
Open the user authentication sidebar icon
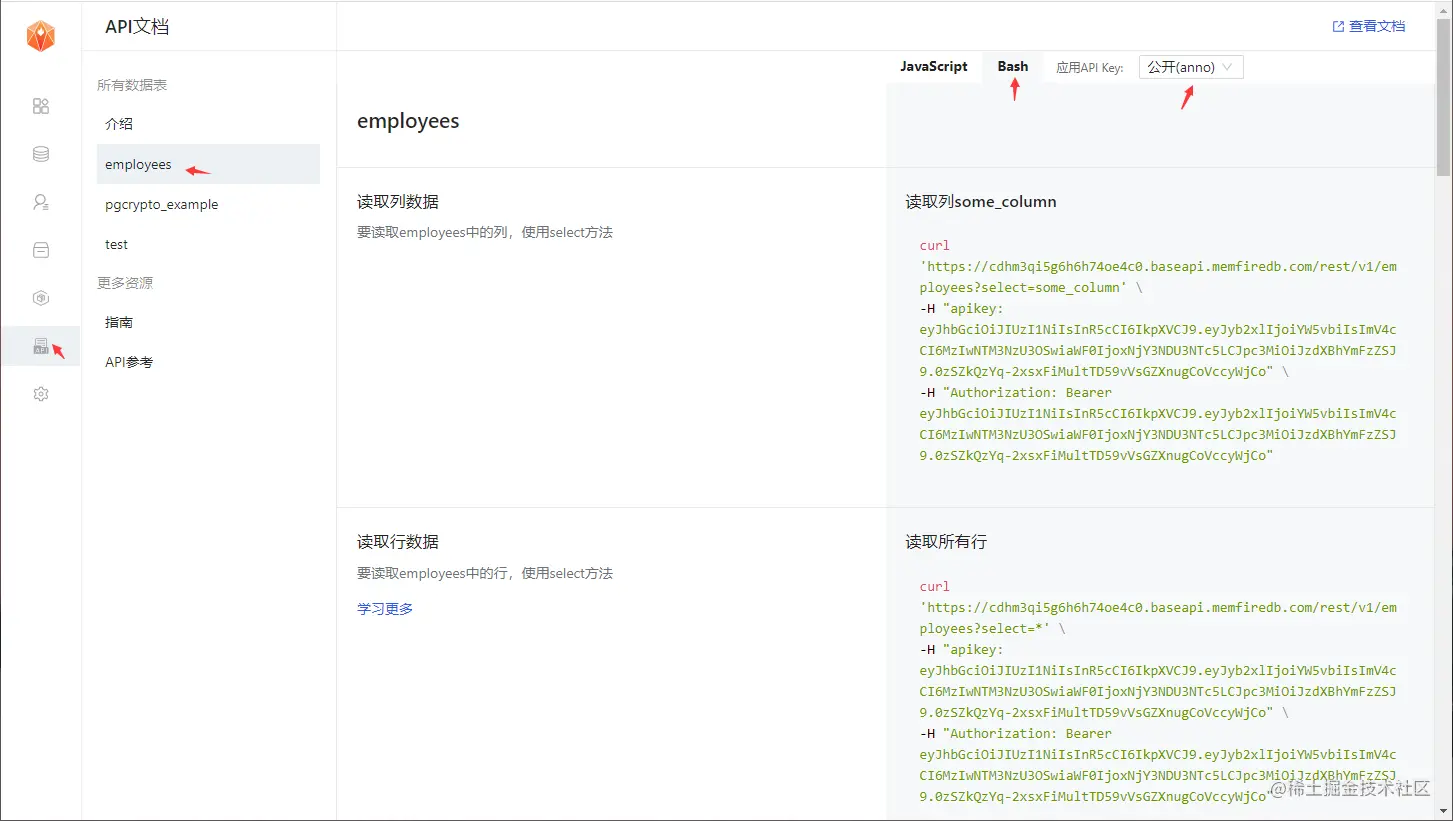click(41, 202)
